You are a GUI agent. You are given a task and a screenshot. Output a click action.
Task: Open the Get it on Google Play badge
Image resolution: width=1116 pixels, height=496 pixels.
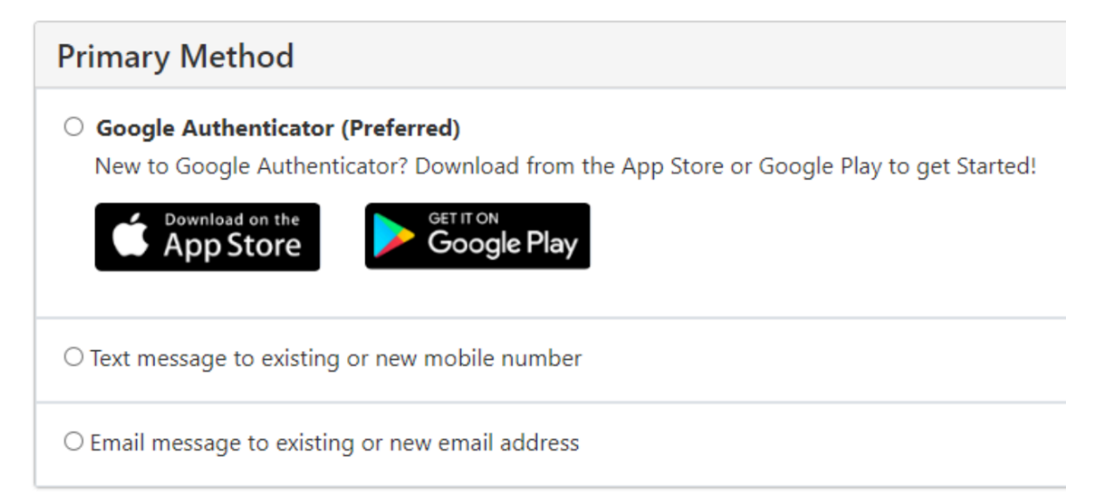tap(478, 236)
